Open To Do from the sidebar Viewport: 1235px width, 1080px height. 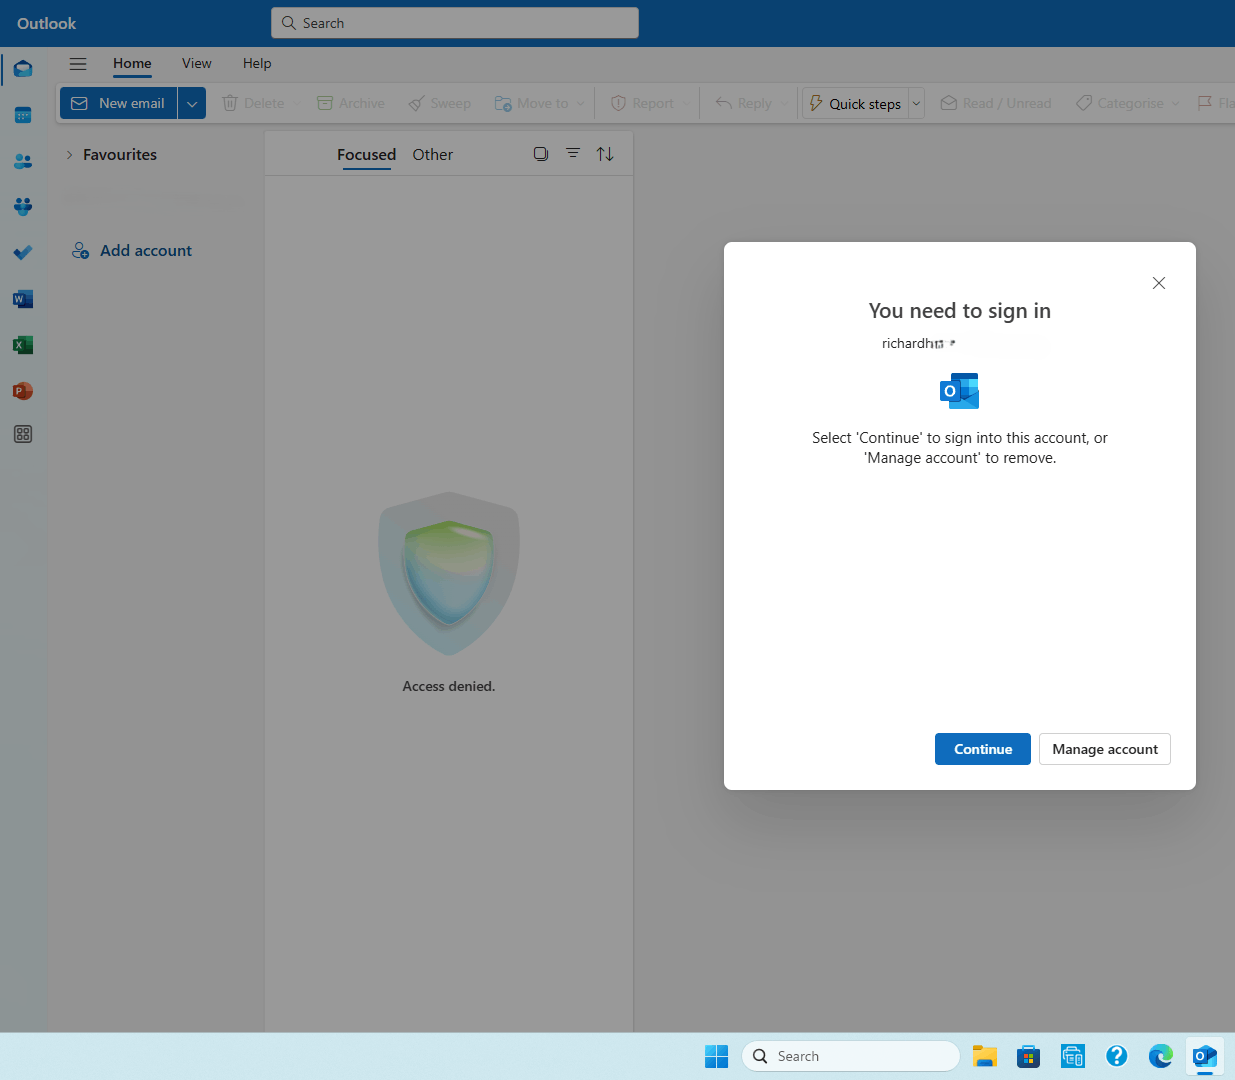(x=22, y=253)
